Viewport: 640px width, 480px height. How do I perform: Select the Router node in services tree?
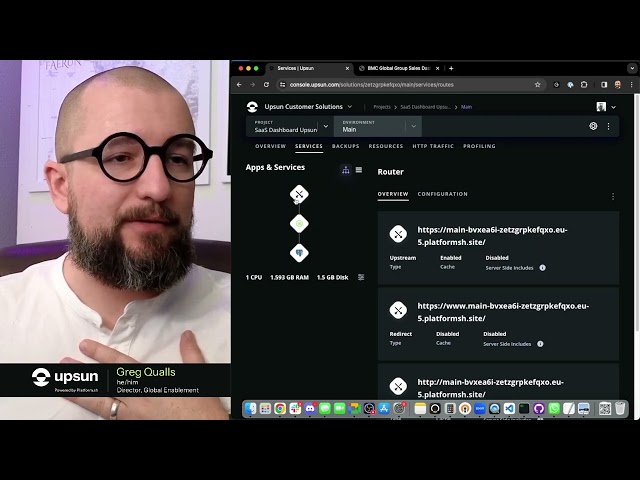[299, 194]
